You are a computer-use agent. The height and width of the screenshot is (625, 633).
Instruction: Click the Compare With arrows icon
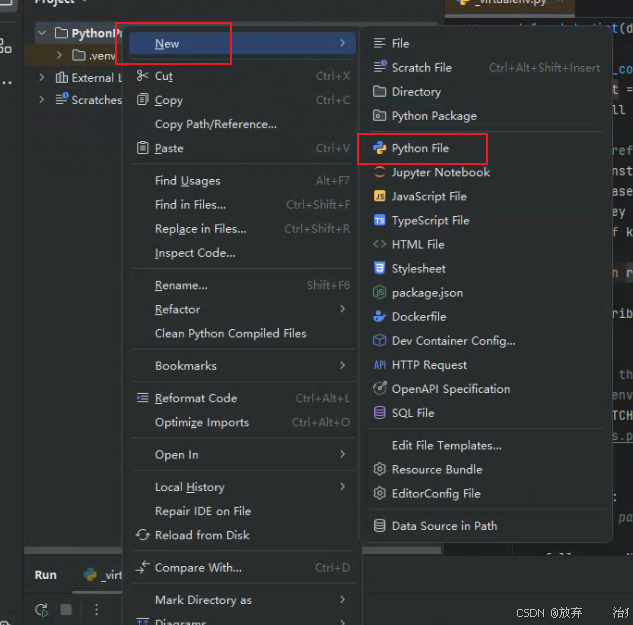click(142, 567)
